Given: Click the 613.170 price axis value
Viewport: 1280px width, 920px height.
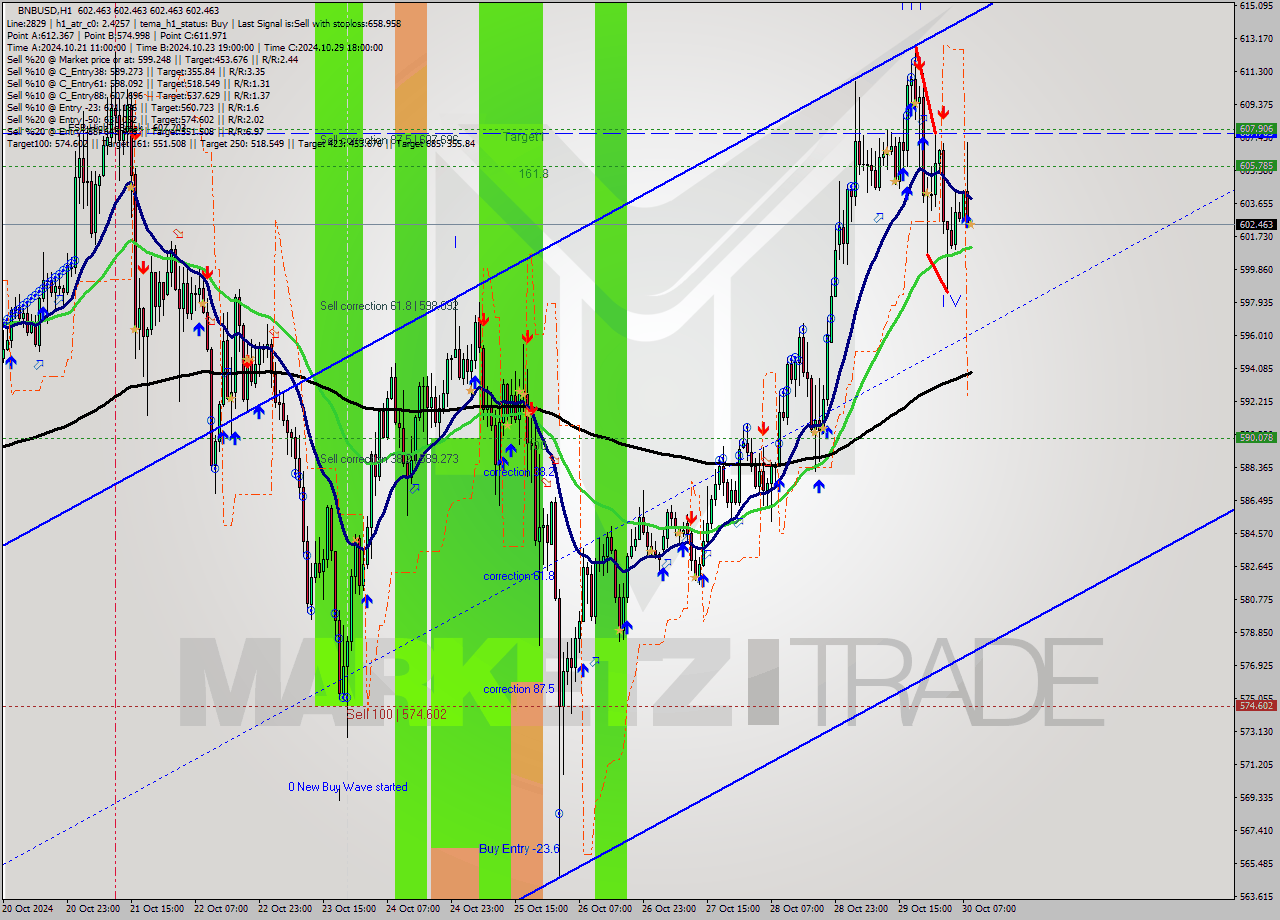Looking at the screenshot, I should click(x=1256, y=39).
